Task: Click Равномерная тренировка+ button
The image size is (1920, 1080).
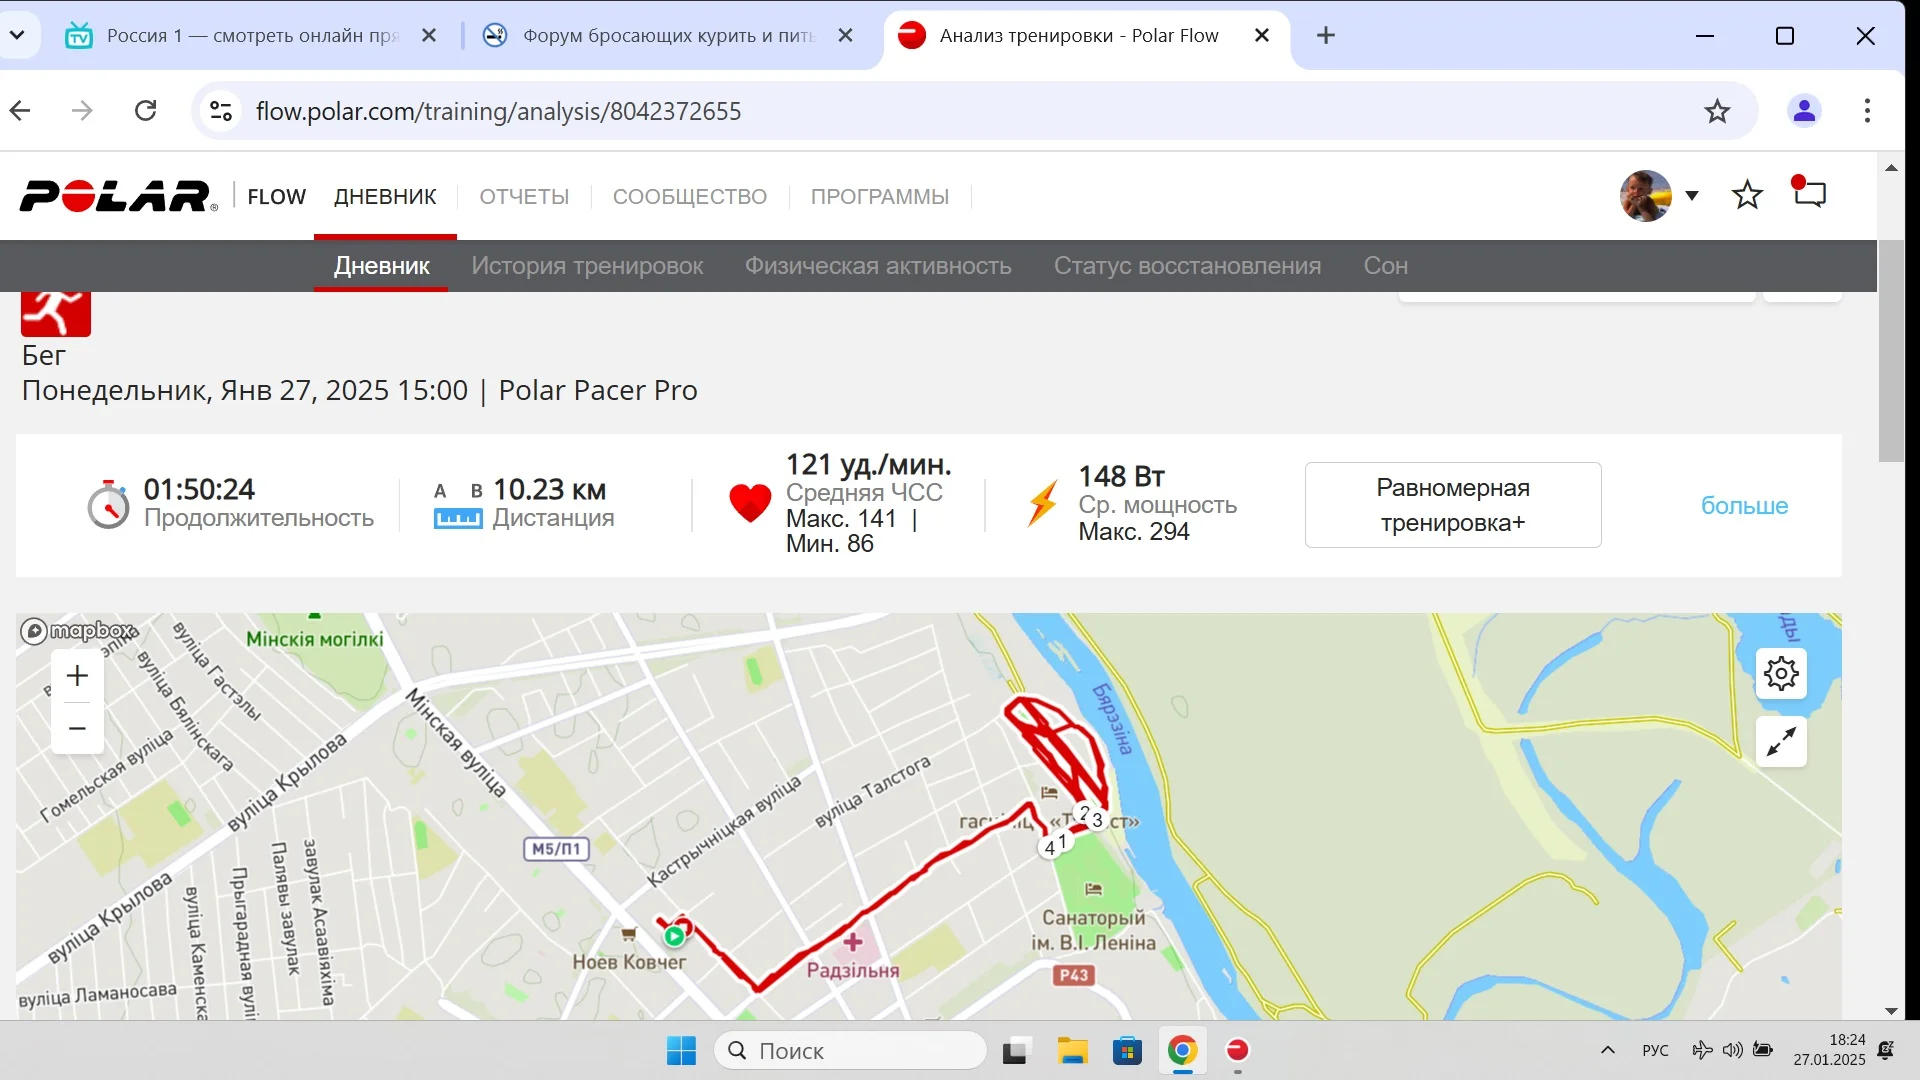Action: point(1453,505)
